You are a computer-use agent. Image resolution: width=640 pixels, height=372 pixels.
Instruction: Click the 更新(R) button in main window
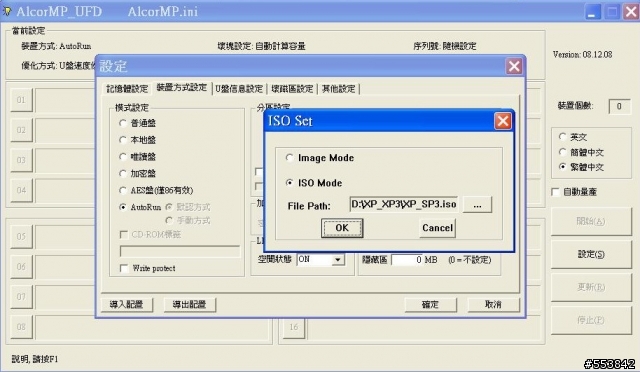coord(591,287)
